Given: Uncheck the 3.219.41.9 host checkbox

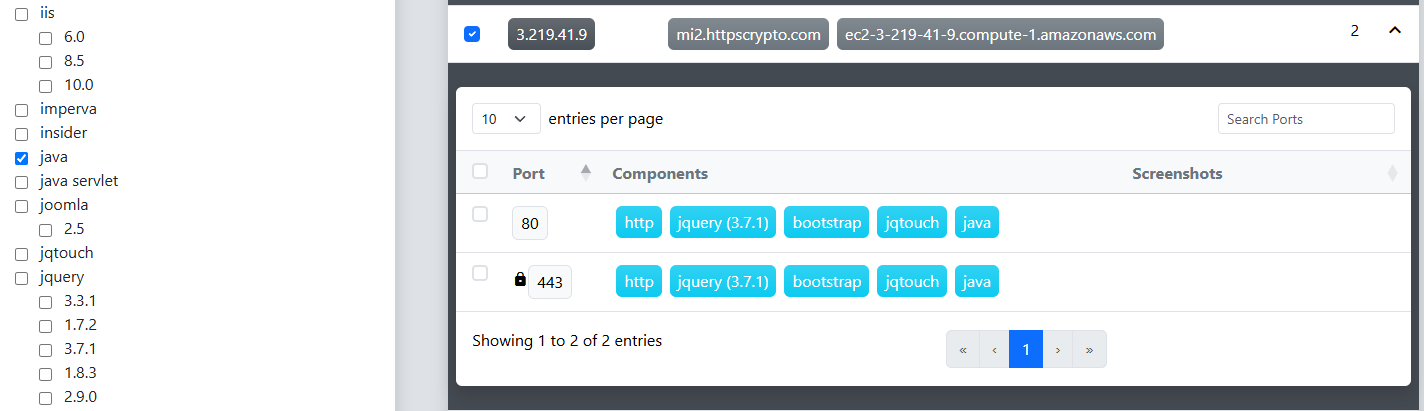Looking at the screenshot, I should 472,34.
